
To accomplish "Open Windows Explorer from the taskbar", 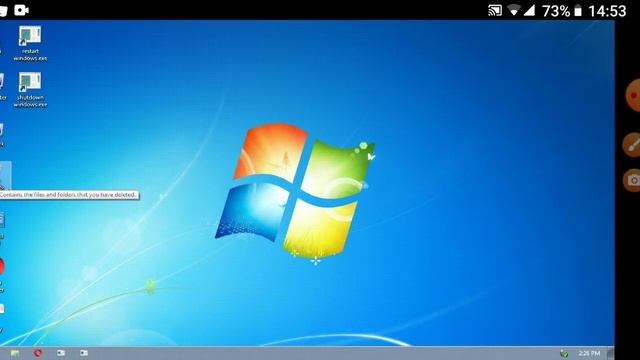I will point(15,353).
